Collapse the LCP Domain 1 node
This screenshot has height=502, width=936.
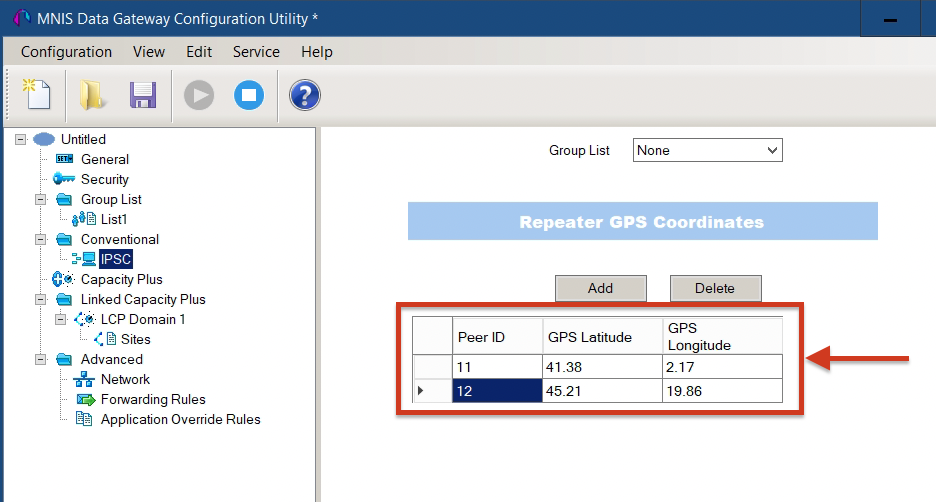pyautogui.click(x=60, y=319)
